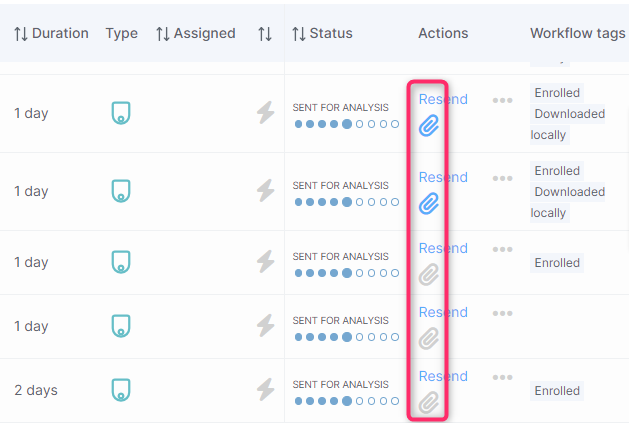Viewport: 629px width, 423px height.
Task: Click Resend link in the first row
Action: tap(443, 99)
